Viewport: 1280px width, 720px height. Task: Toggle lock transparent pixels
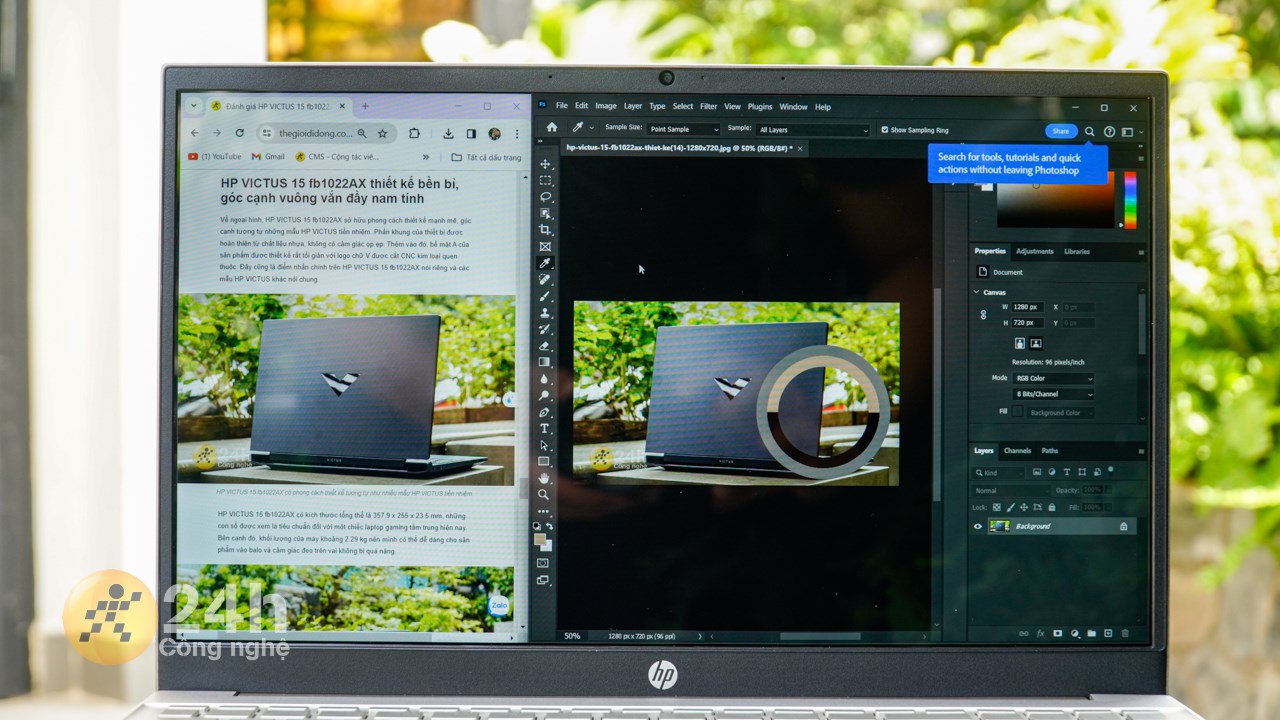pos(996,508)
